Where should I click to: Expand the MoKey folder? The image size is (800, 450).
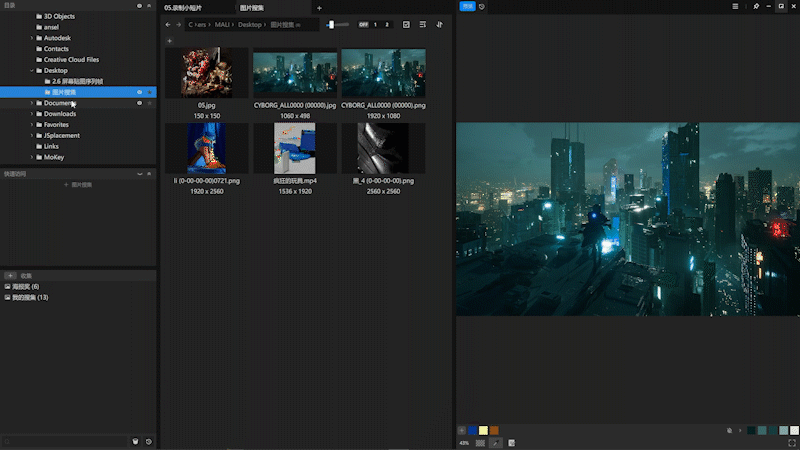click(x=32, y=157)
